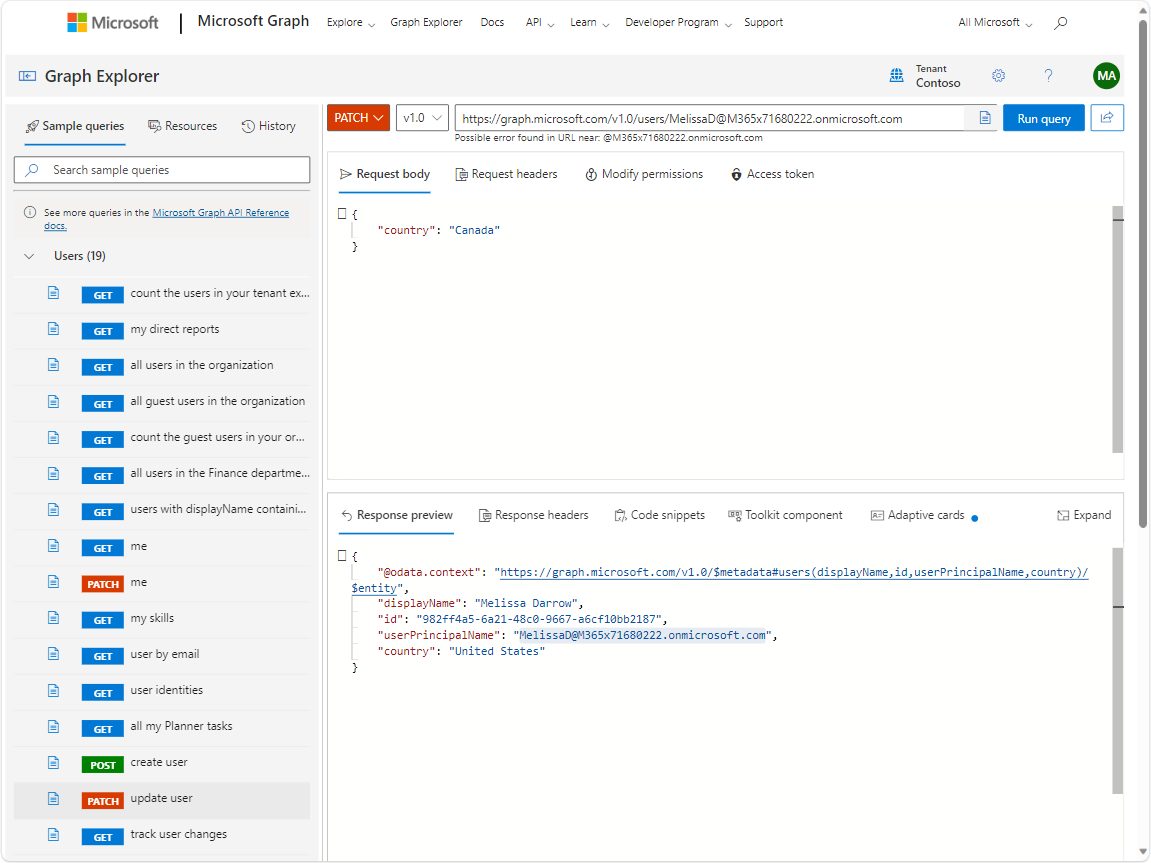This screenshot has height=863, width=1151.
Task: Go to Graph Explorer in top navigation
Action: click(x=426, y=23)
